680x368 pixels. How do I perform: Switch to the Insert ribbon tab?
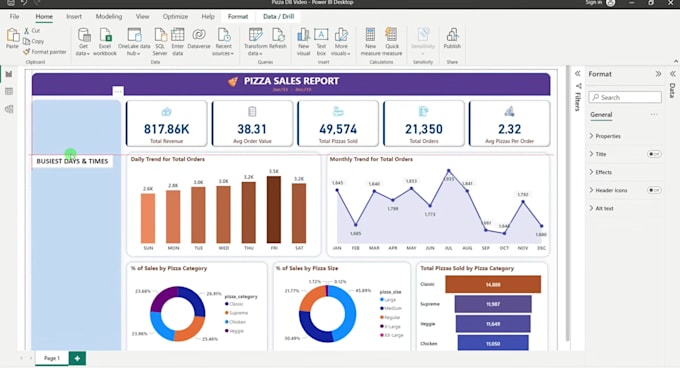click(74, 16)
